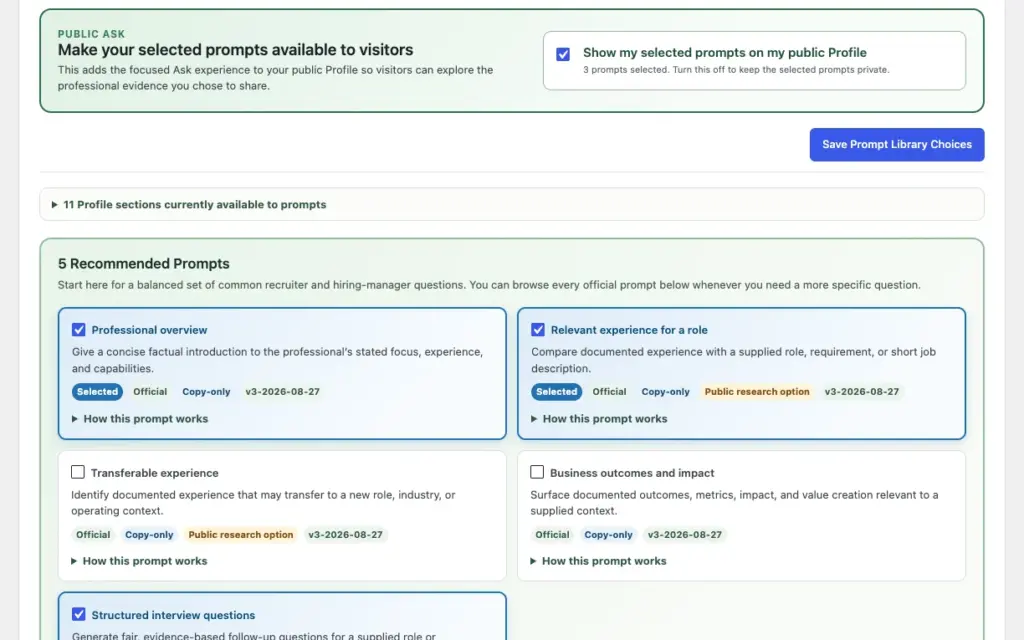The height and width of the screenshot is (640, 1024).
Task: Uncheck Show my selected prompts on public Profile
Action: point(563,54)
